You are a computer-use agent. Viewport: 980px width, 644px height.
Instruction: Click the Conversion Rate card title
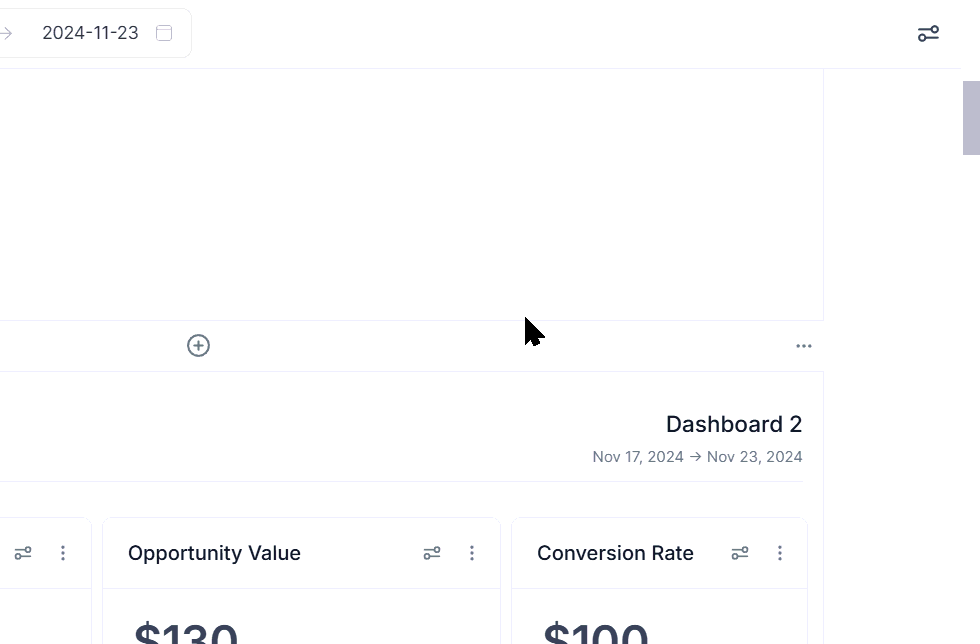click(x=615, y=553)
